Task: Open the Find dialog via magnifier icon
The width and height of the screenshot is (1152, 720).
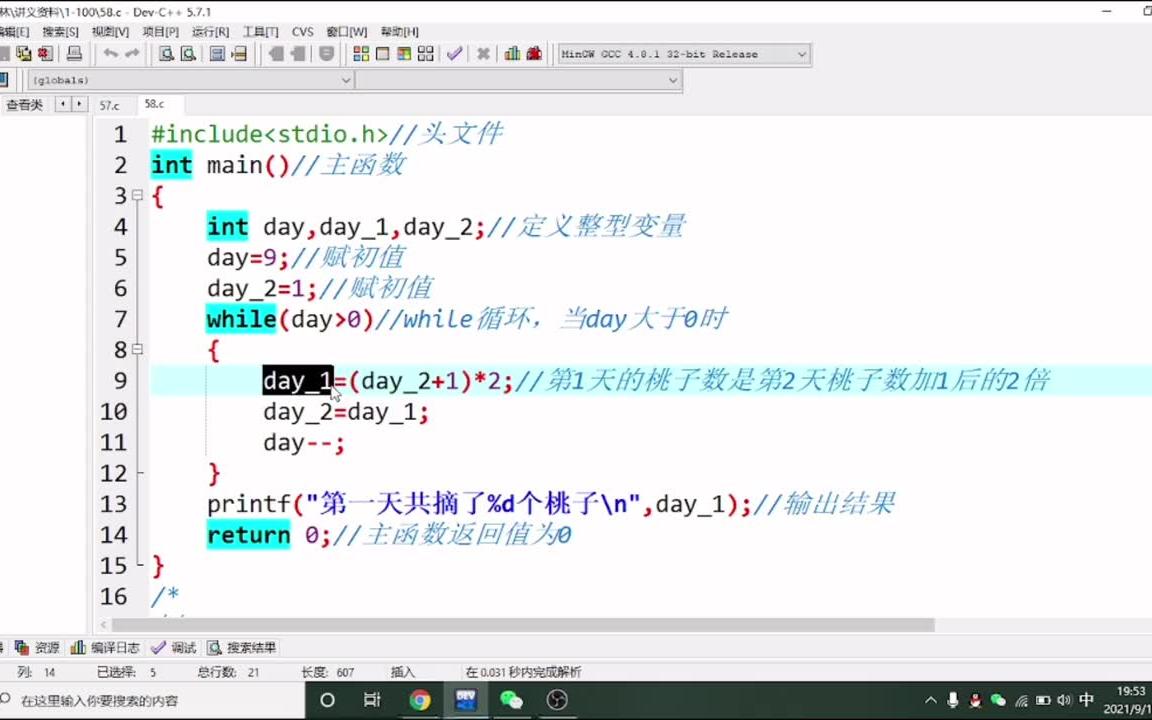Action: click(x=168, y=55)
